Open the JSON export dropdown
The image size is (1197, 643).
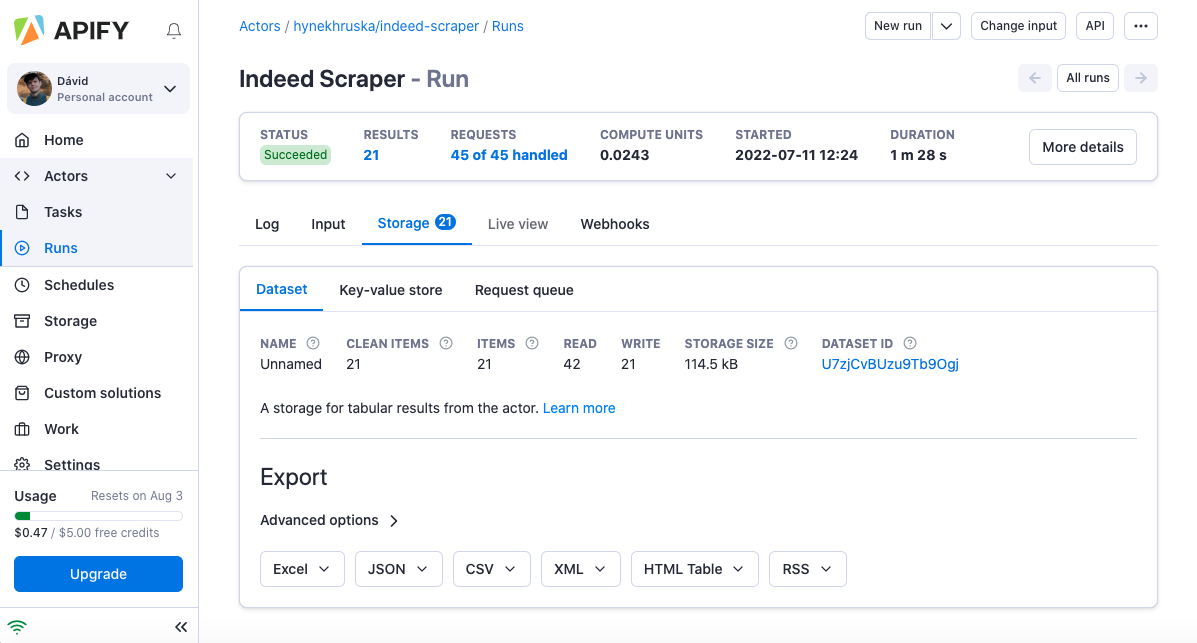[x=398, y=569]
